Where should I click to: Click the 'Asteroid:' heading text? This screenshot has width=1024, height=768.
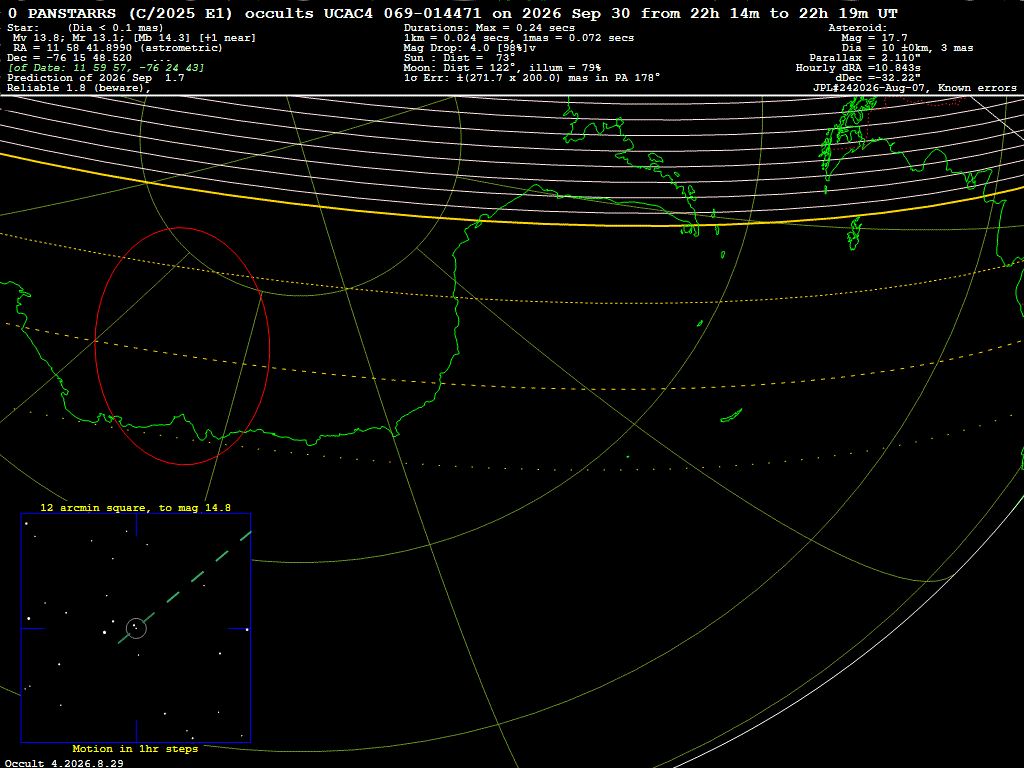pos(857,28)
